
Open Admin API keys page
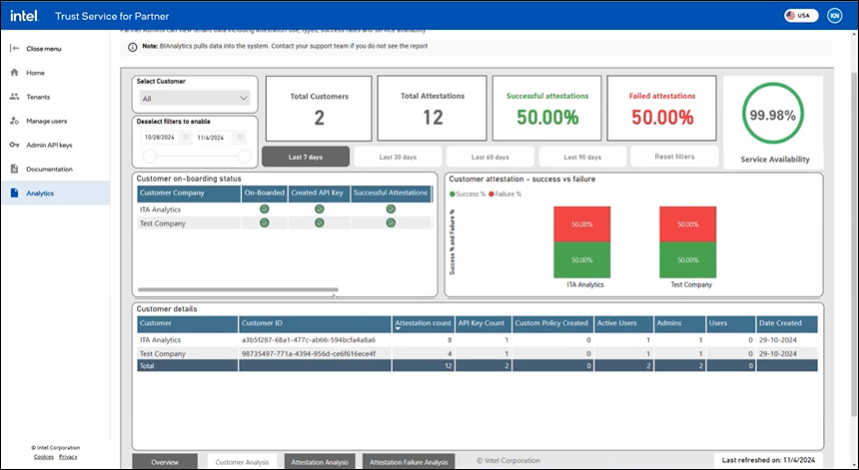tap(55, 145)
